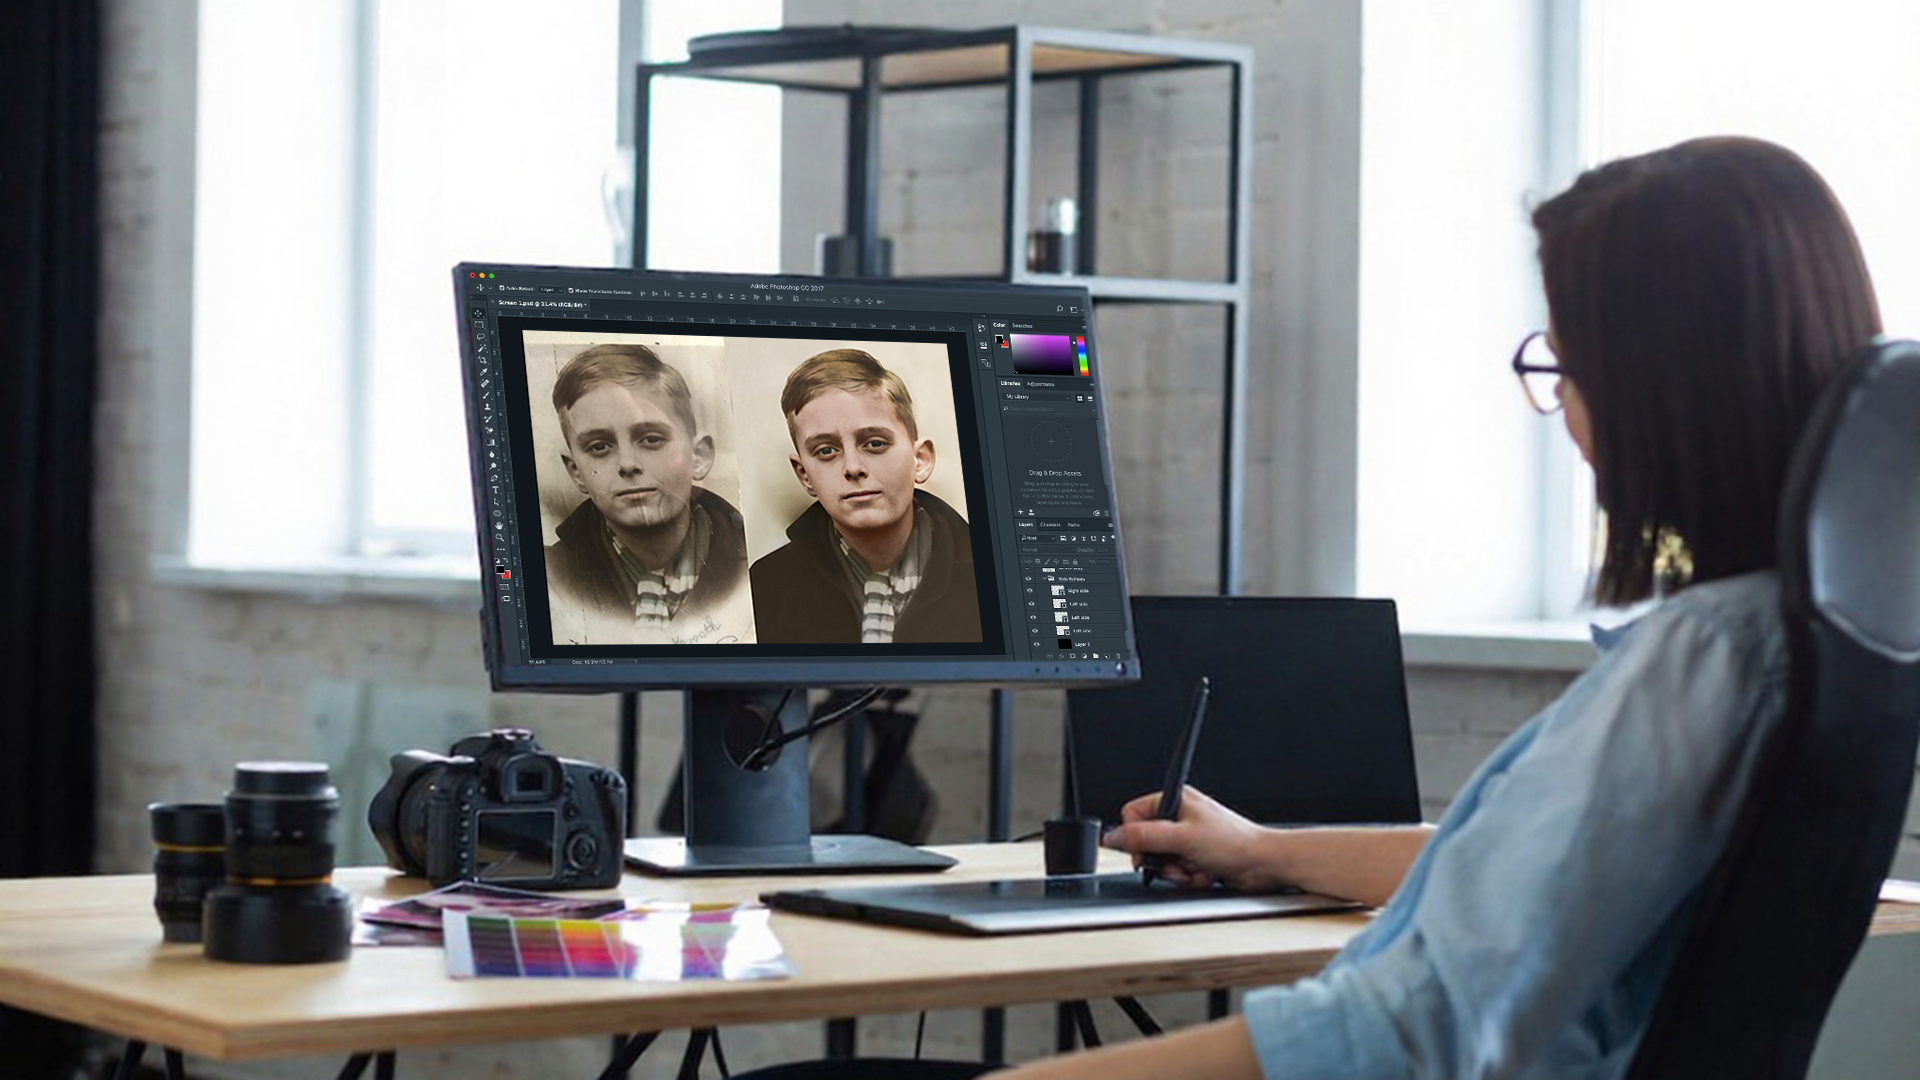Open the Auto-Select Layer dropdown

point(552,289)
